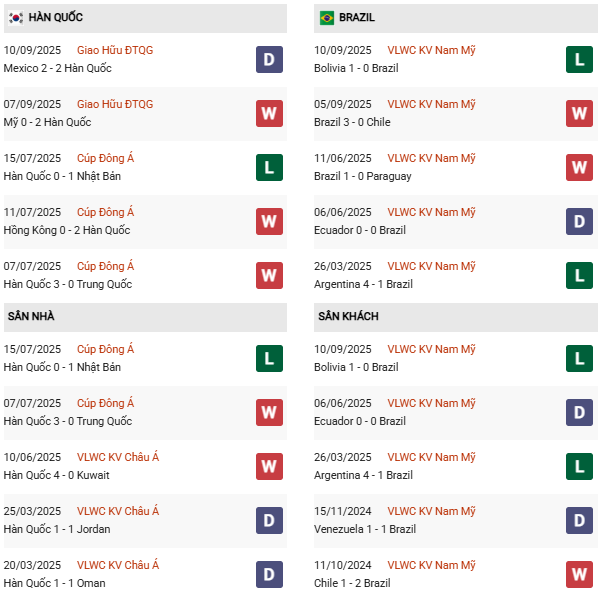This screenshot has width=600, height=598.
Task: Click the Hồng Kông 0 - 2 Hàn Quốc result
Action: pyautogui.click(x=67, y=230)
